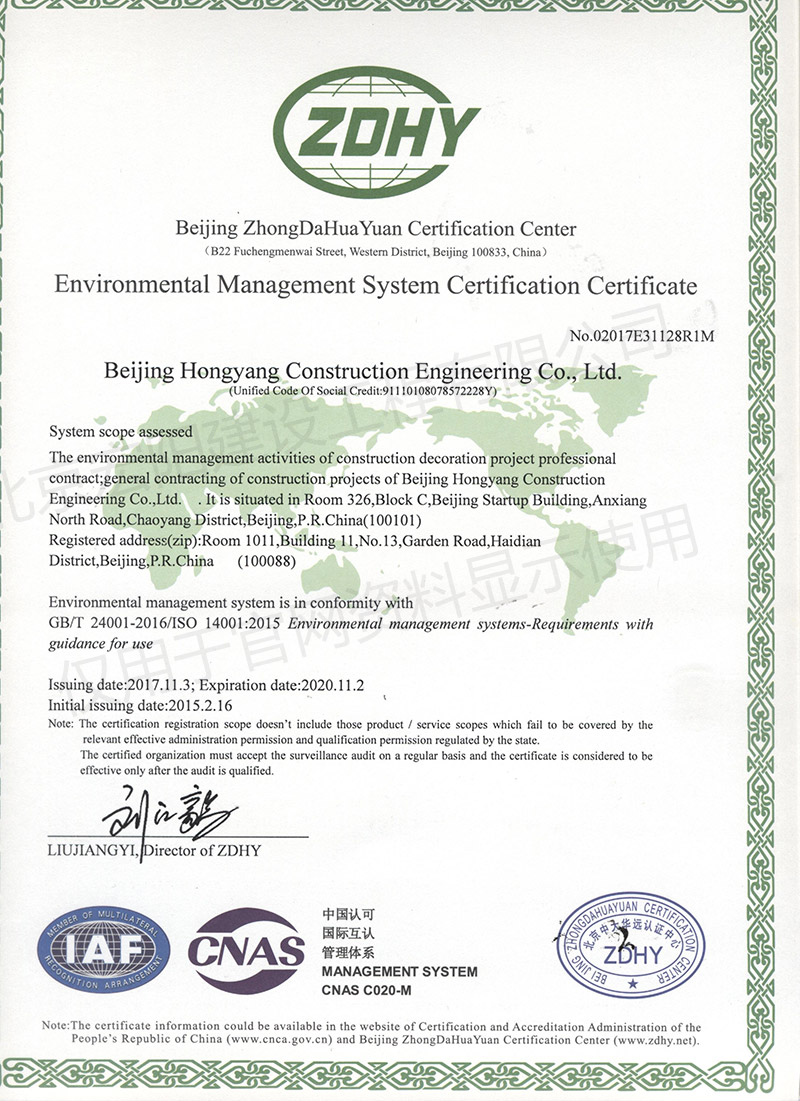Click the round blue ZDHY certification stamp
Image resolution: width=800 pixels, height=1101 pixels.
point(629,944)
